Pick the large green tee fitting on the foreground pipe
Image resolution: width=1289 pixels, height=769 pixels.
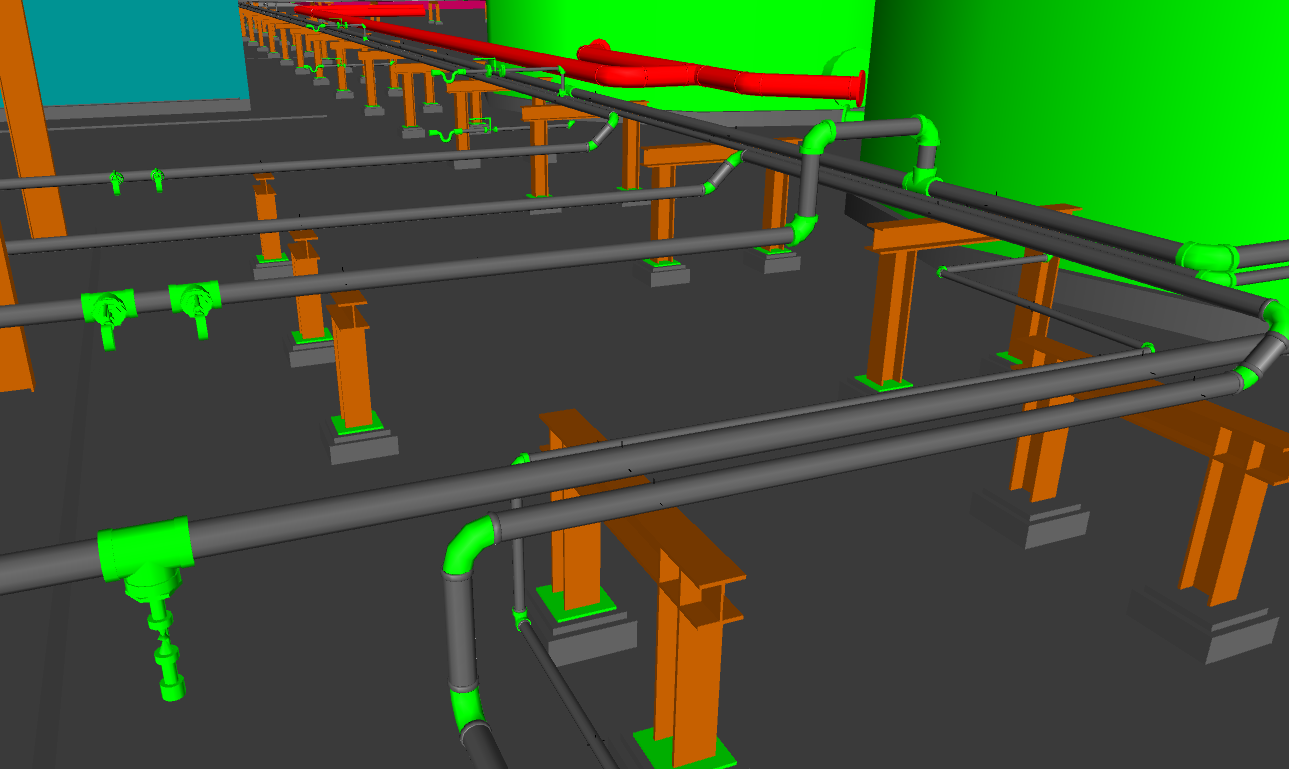(x=145, y=552)
